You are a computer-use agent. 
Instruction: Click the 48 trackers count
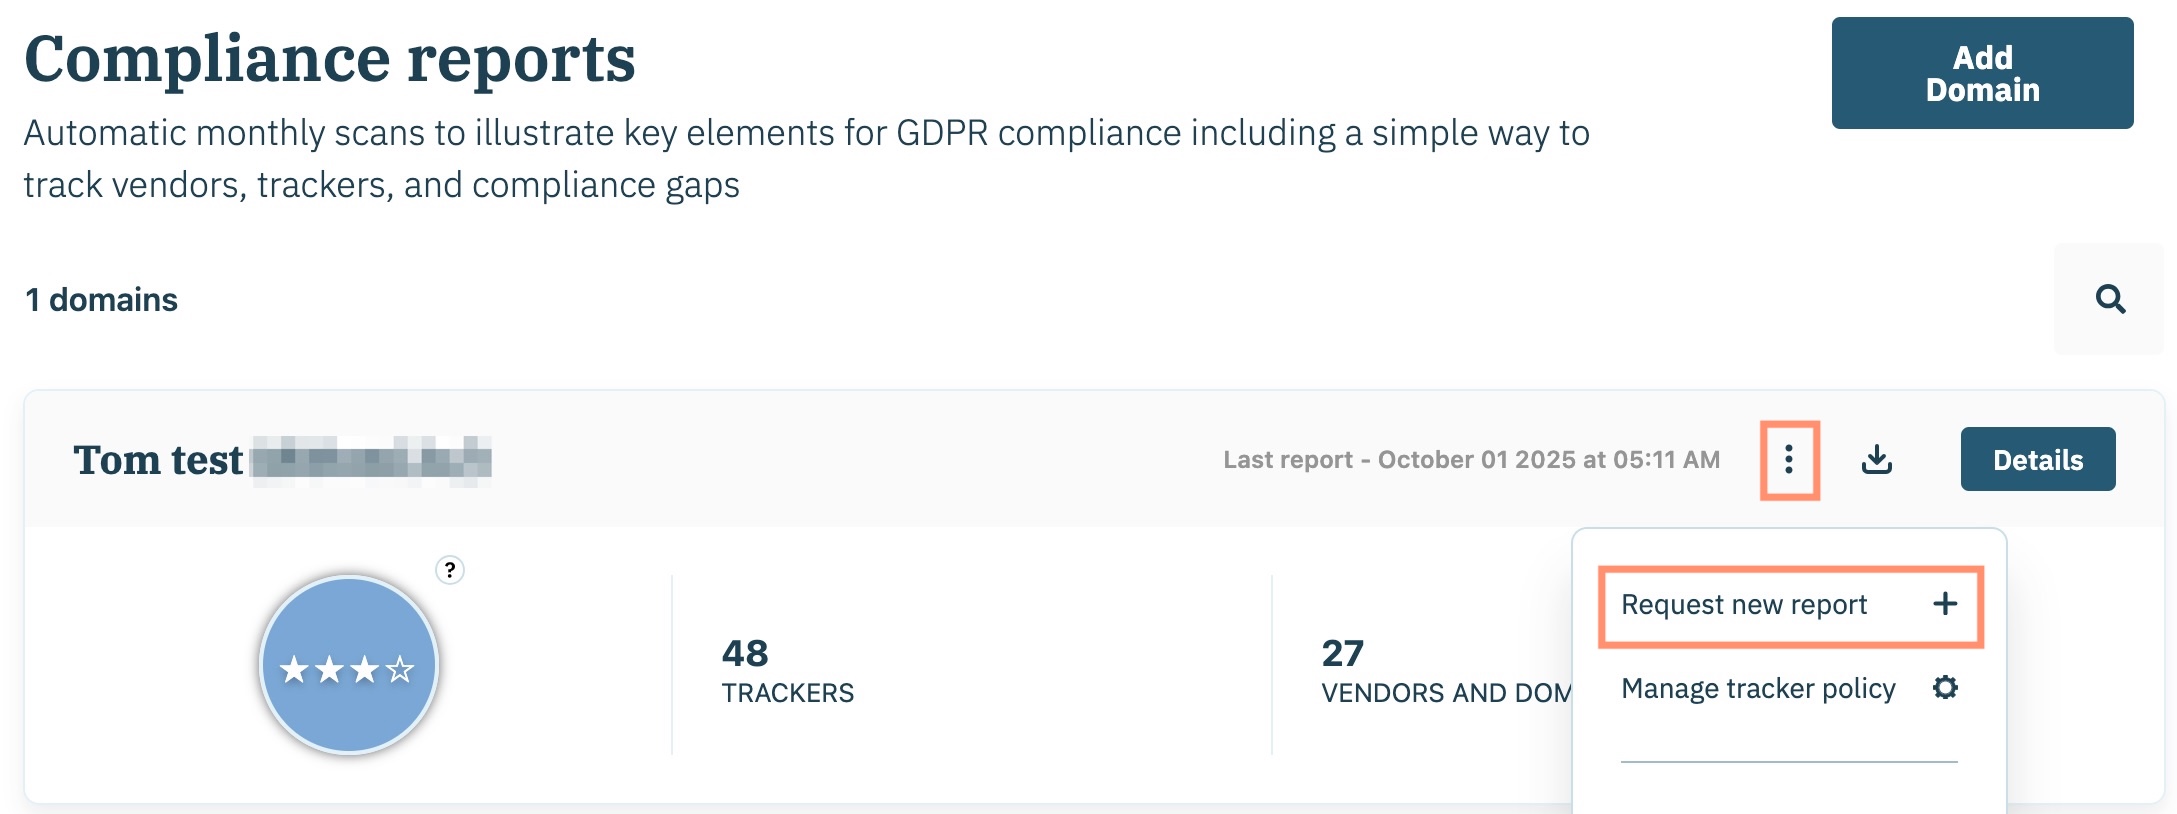pyautogui.click(x=745, y=654)
